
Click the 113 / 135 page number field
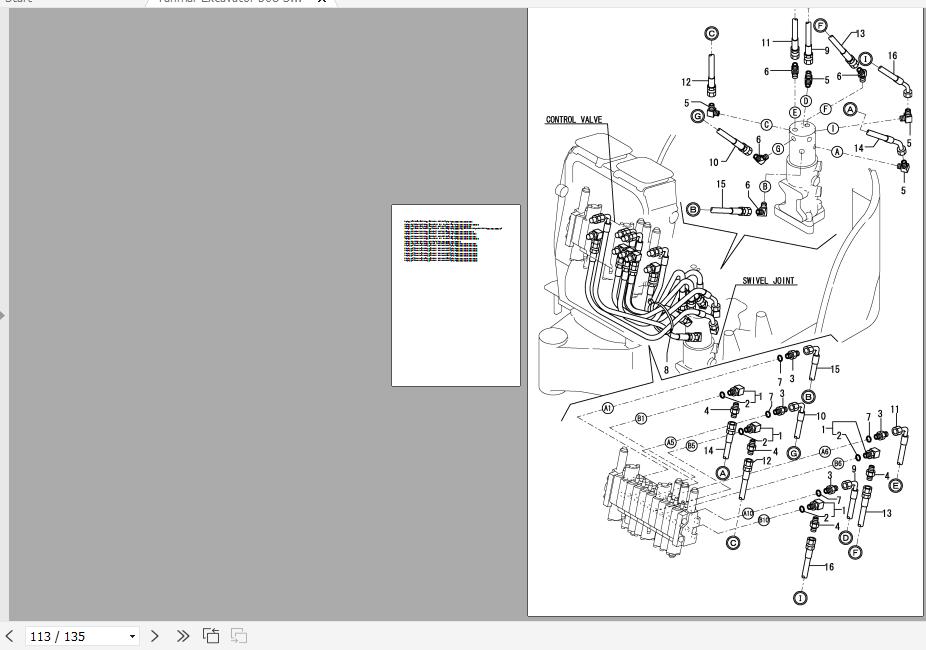[x=75, y=636]
